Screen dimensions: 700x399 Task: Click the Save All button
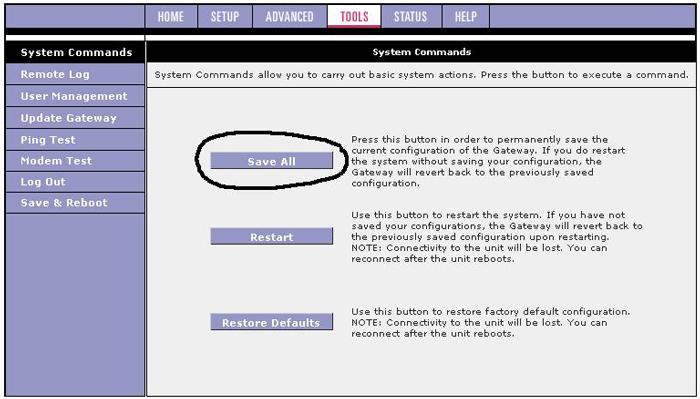[x=271, y=161]
